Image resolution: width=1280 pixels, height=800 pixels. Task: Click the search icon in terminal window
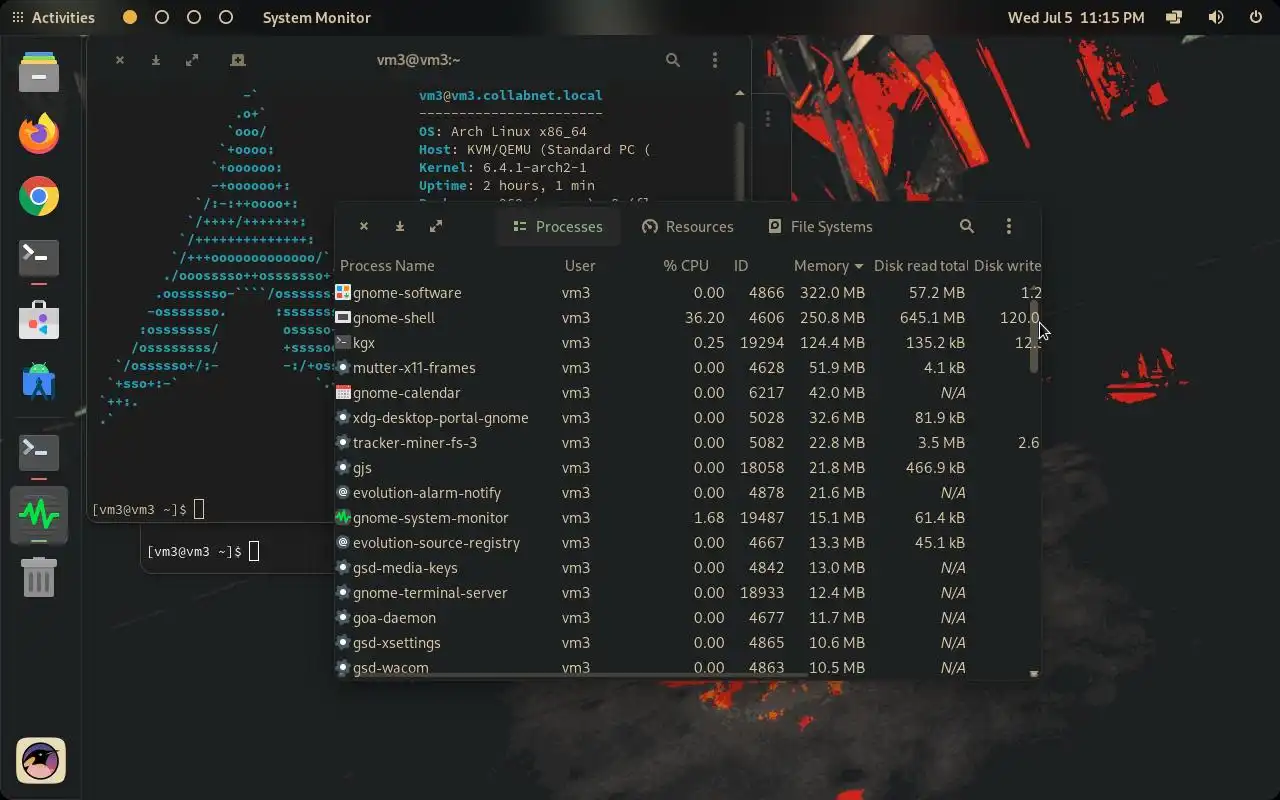[673, 60]
